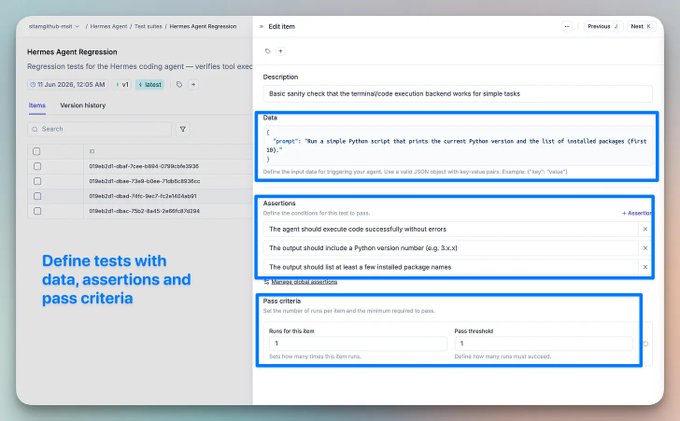Delete the 'installed package names' assertion
Image resolution: width=680 pixels, height=421 pixels.
[645, 267]
